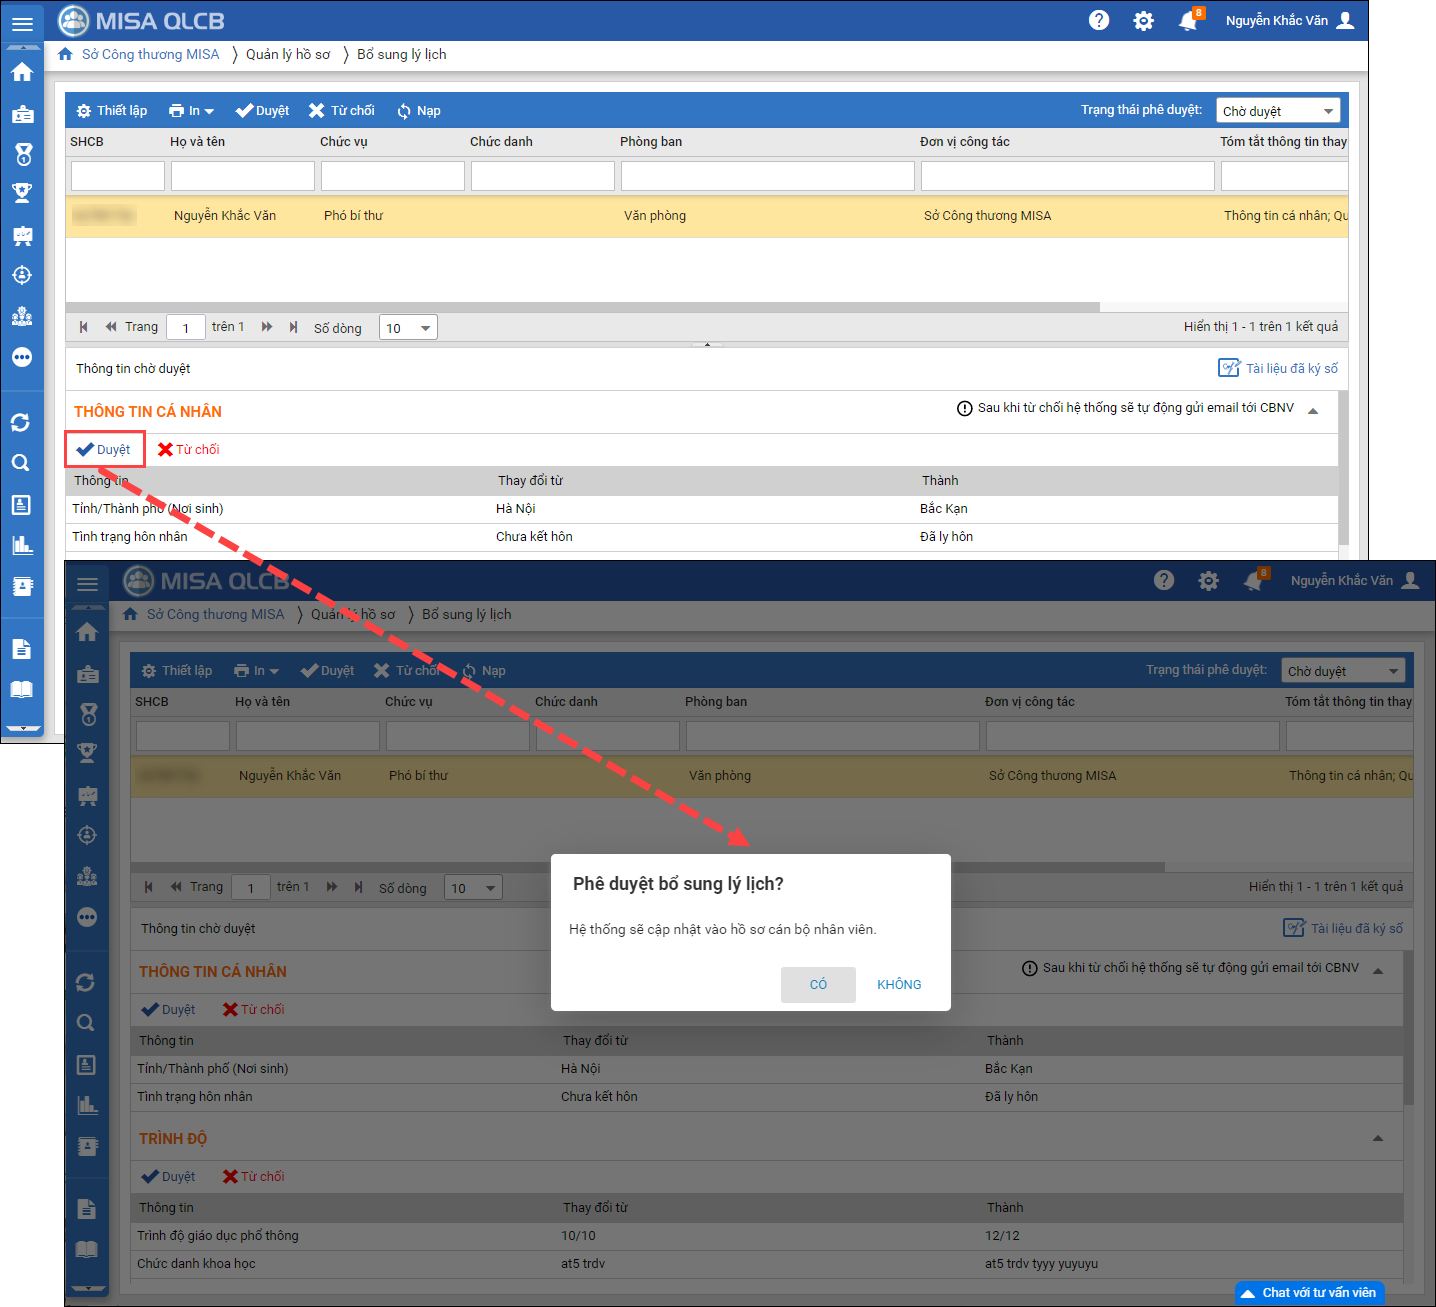Click the upper grid's horizontal scrollbar
This screenshot has width=1436, height=1307.
click(x=582, y=307)
